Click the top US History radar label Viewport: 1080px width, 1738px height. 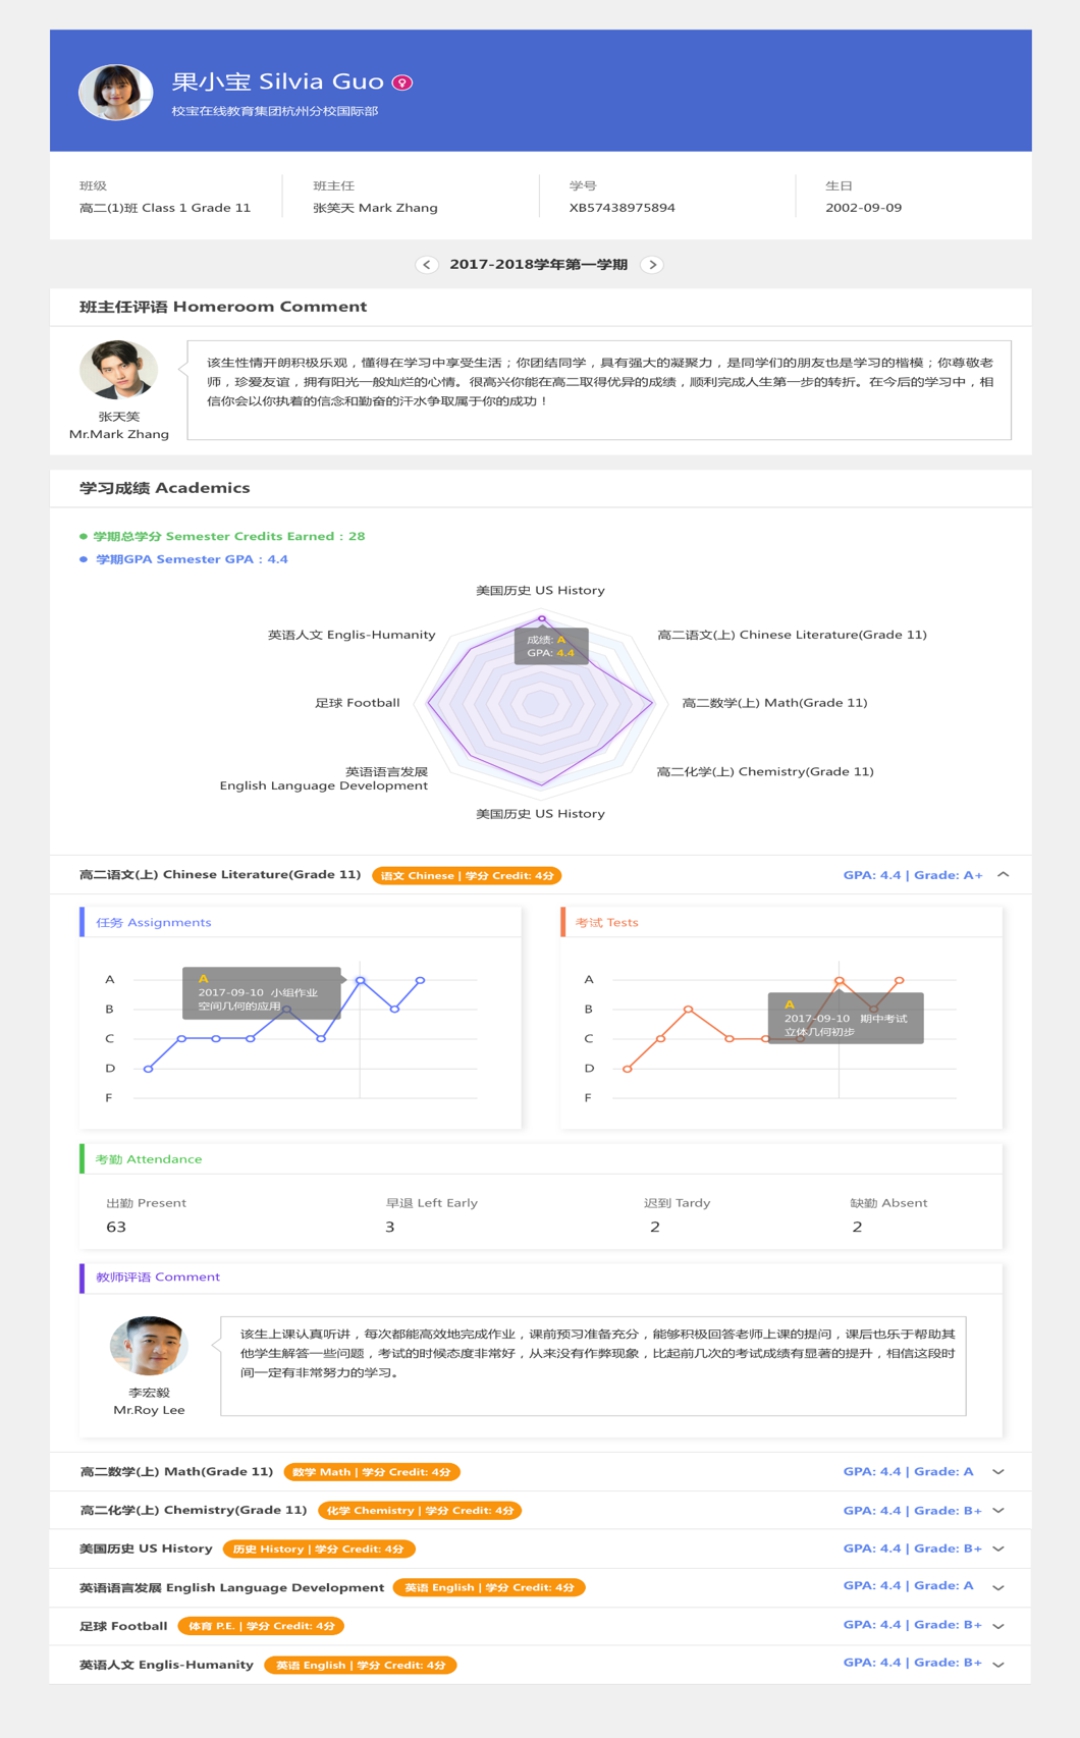tap(540, 591)
